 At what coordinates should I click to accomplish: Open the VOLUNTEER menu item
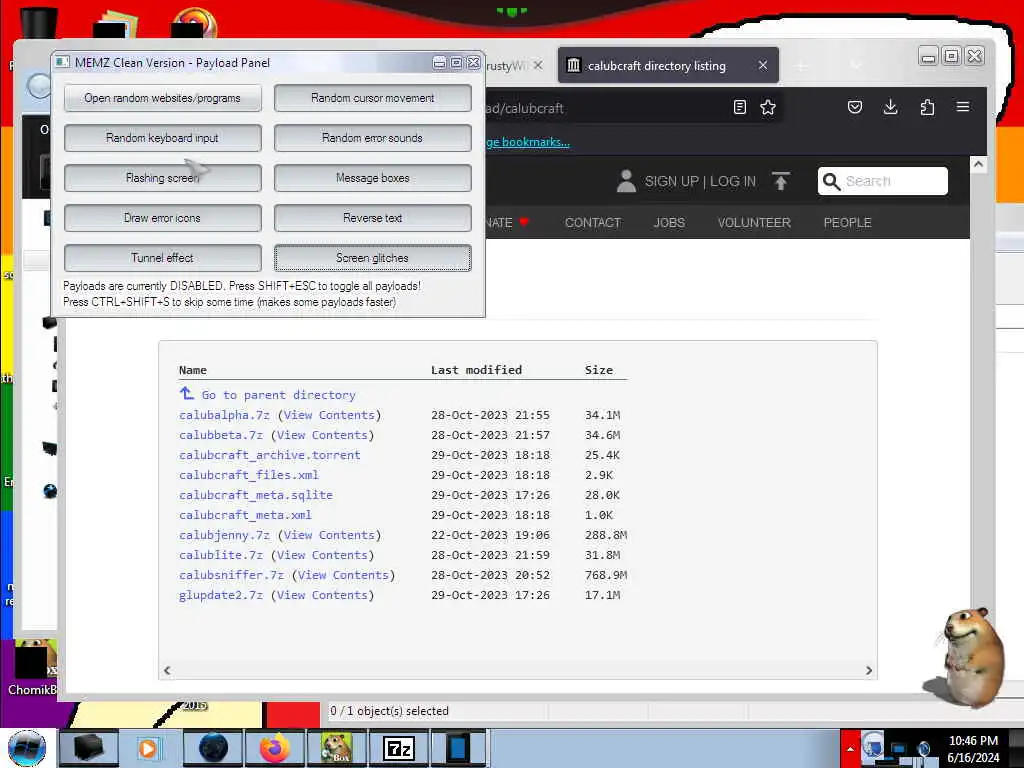[754, 223]
